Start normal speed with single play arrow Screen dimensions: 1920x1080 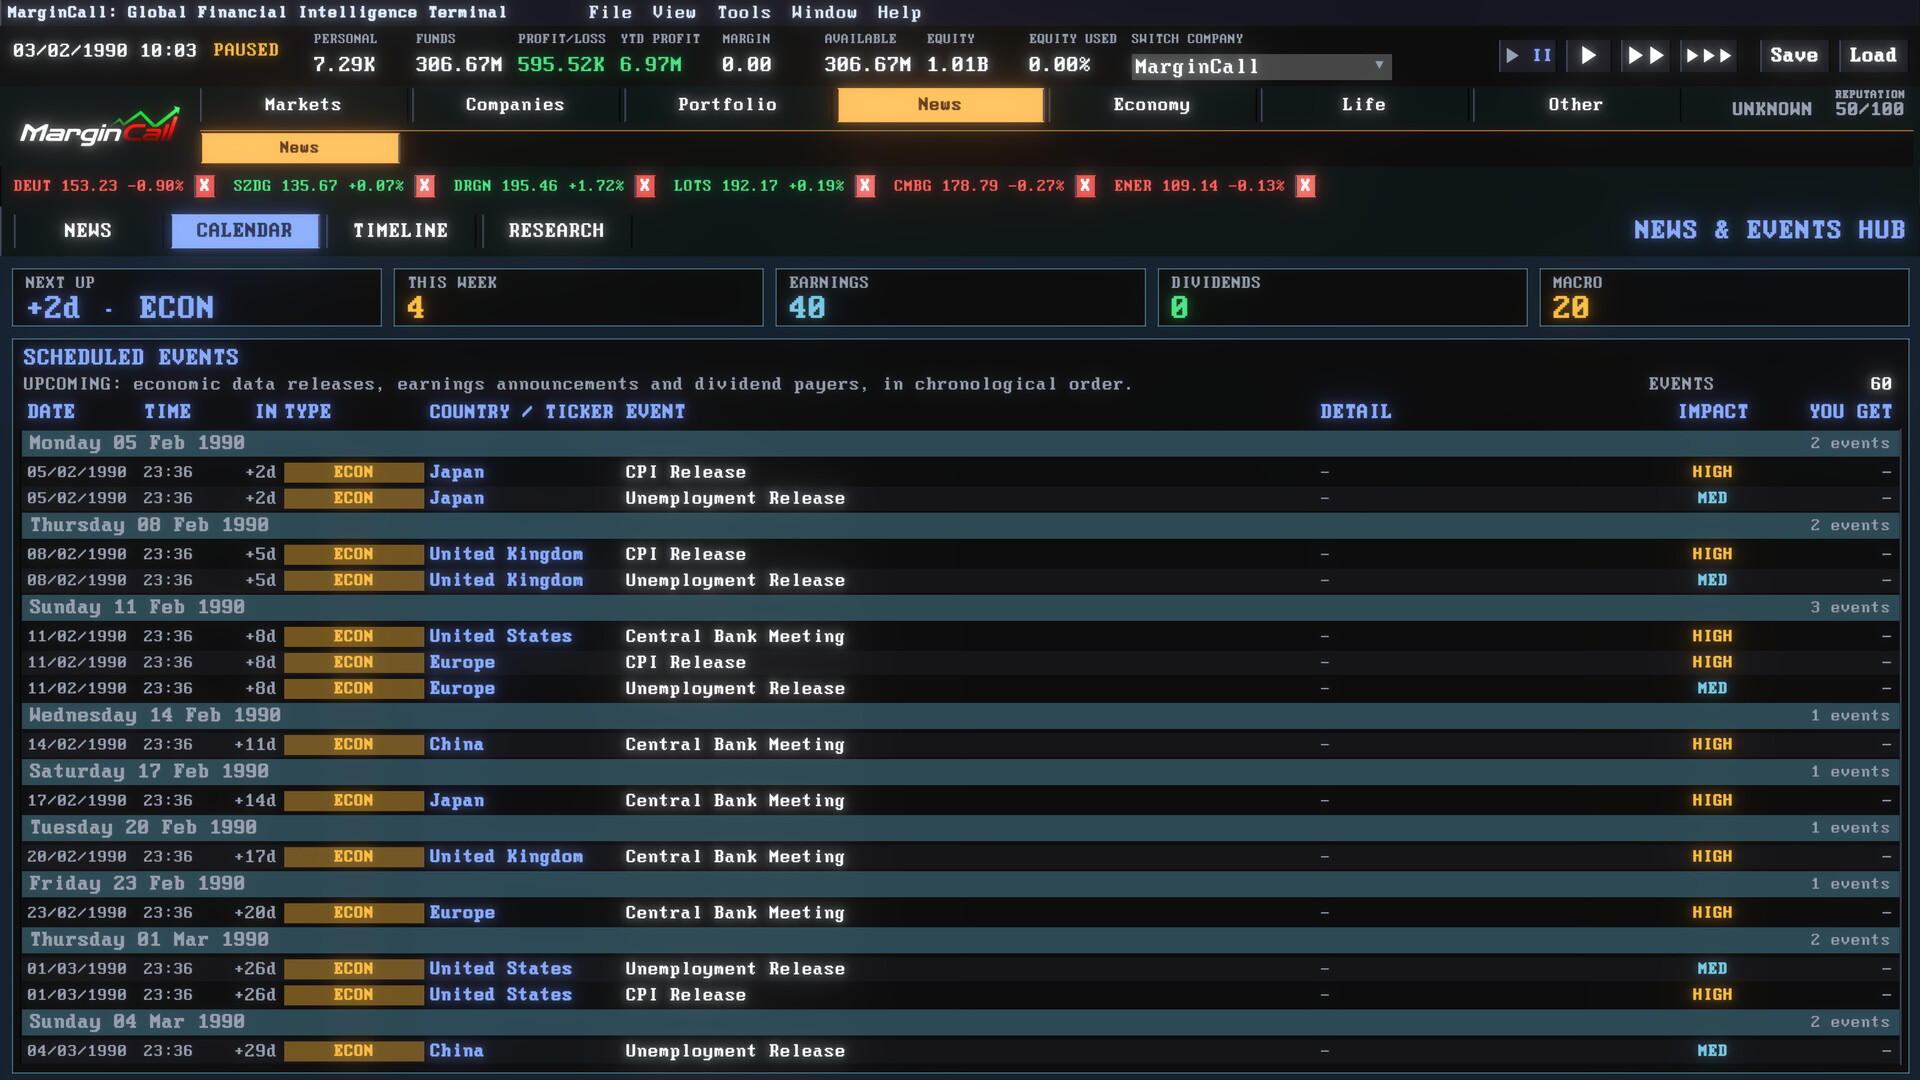[x=1588, y=56]
